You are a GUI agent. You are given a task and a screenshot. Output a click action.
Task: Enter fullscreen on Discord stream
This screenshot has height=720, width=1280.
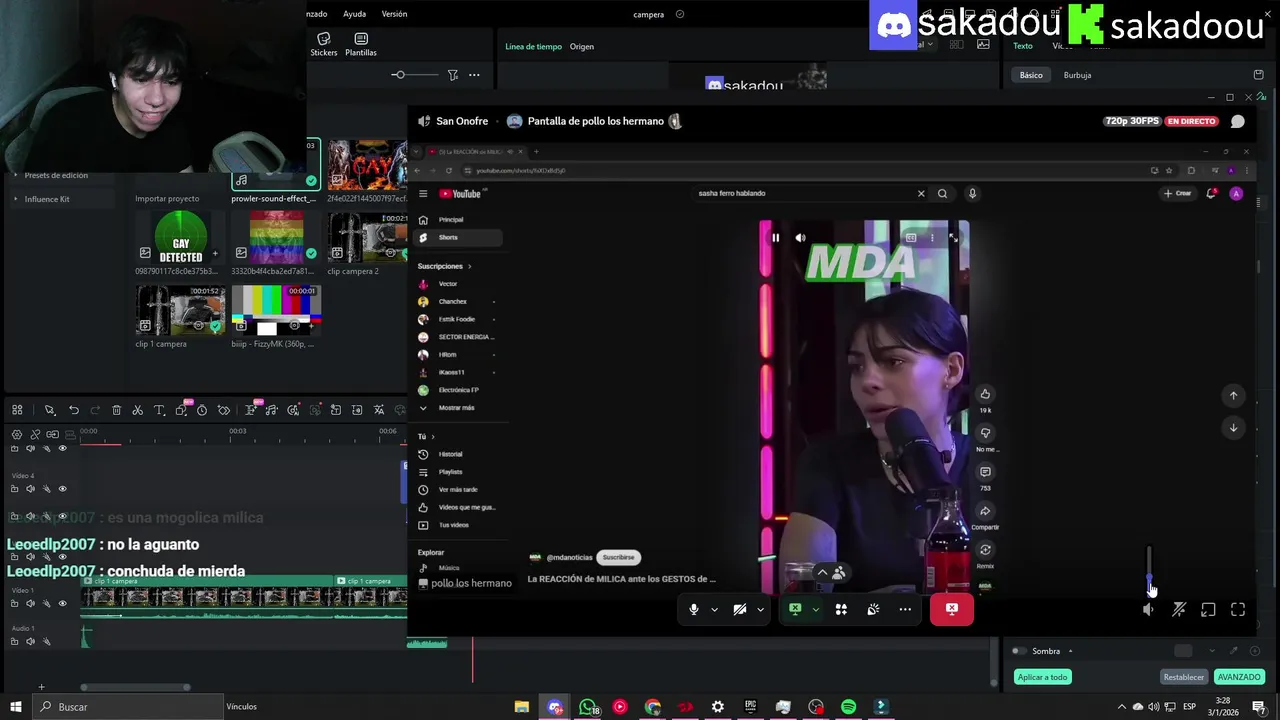(1238, 610)
